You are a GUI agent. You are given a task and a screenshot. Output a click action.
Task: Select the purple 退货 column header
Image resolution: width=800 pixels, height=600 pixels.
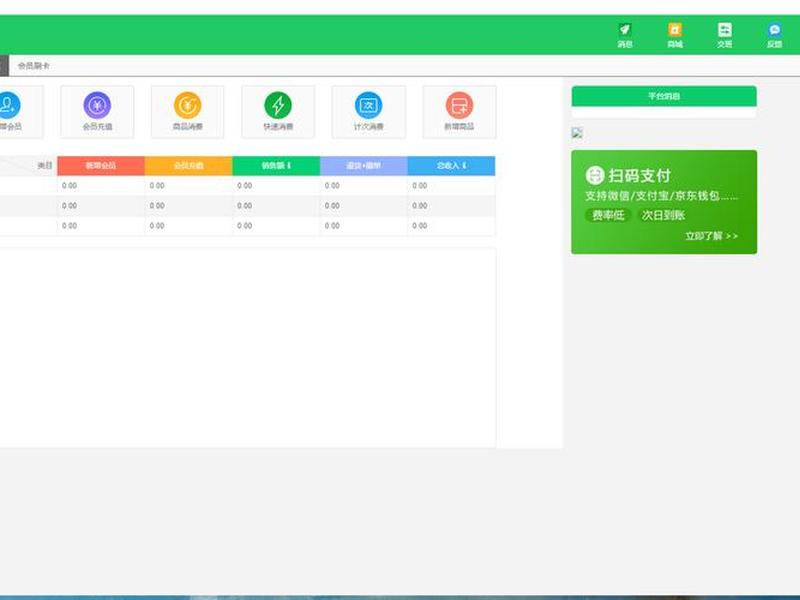tap(364, 166)
